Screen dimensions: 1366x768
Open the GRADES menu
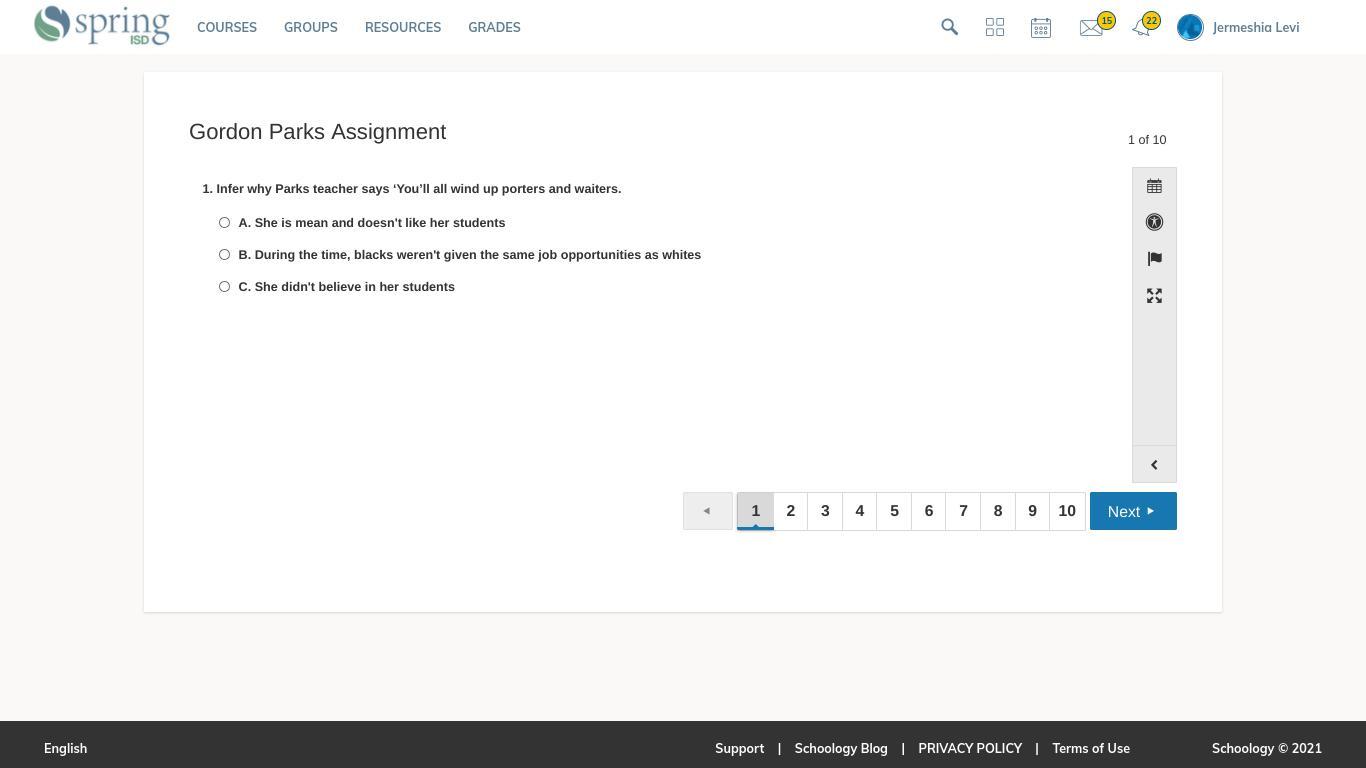[494, 27]
